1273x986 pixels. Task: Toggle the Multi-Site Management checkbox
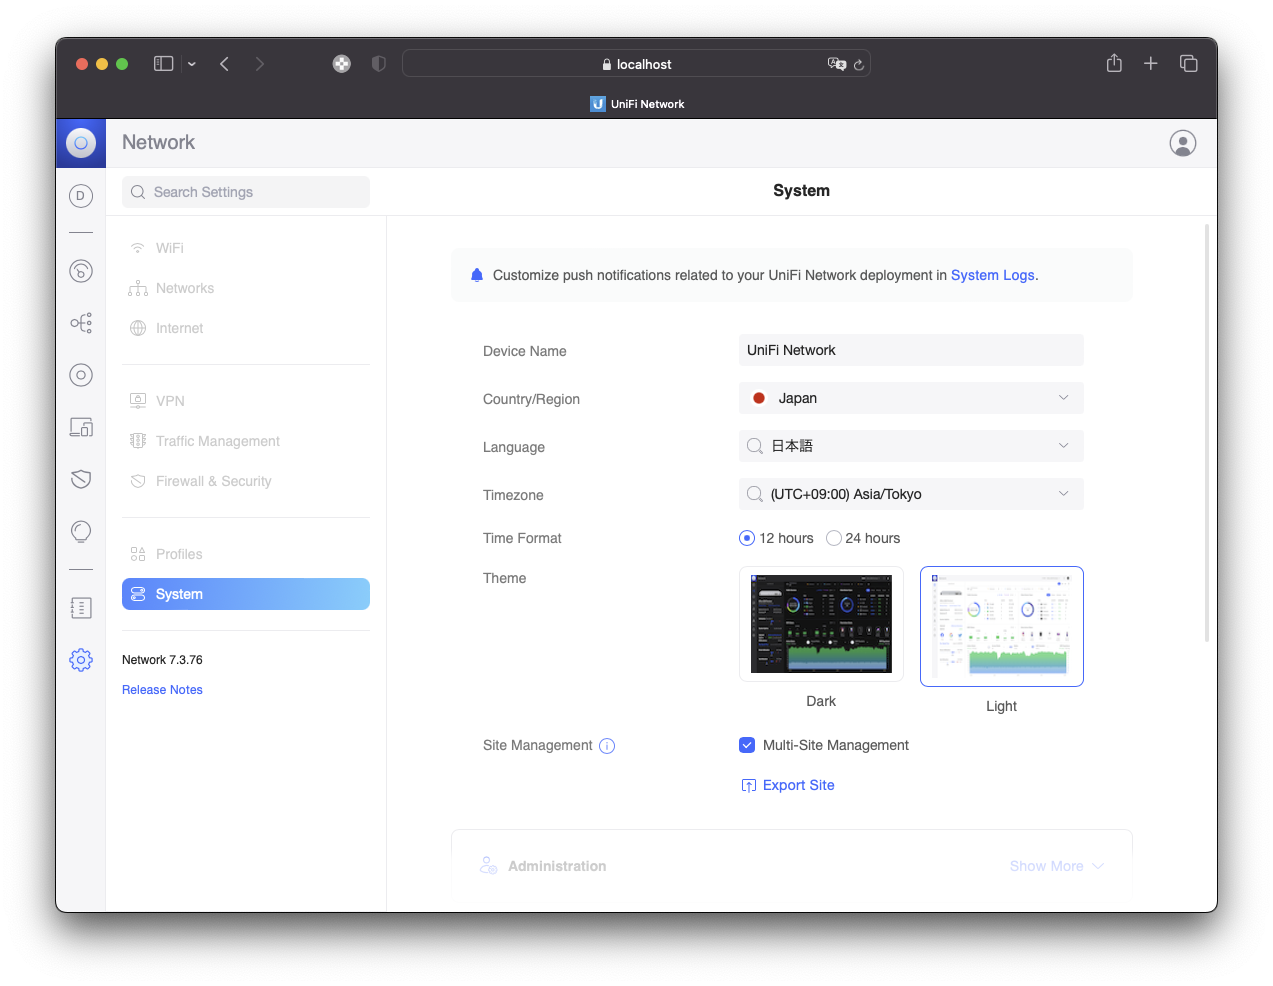click(x=747, y=745)
